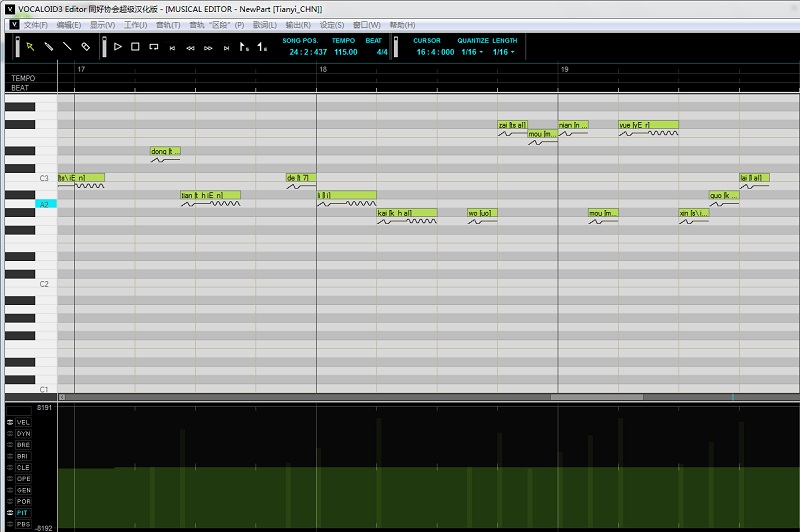Toggle the eye icon beside VEL

pyautogui.click(x=9, y=422)
